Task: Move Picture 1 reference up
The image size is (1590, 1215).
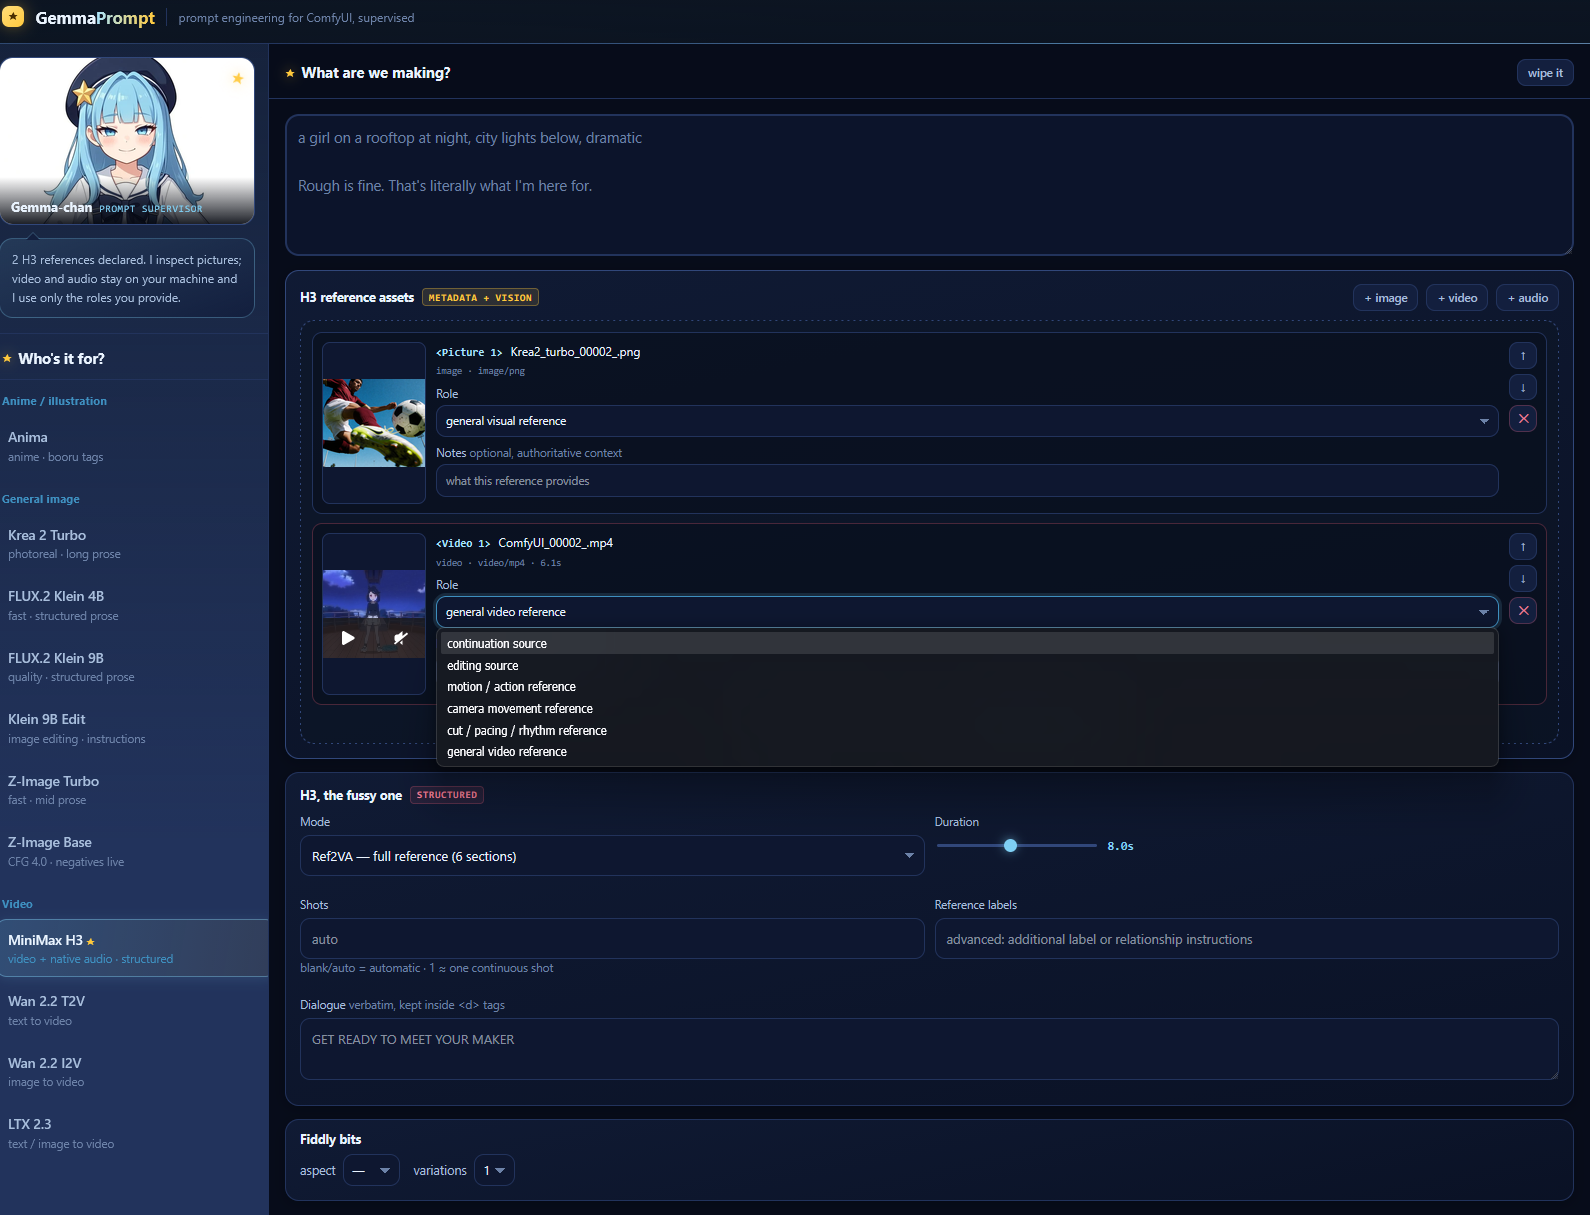Action: pyautogui.click(x=1523, y=355)
